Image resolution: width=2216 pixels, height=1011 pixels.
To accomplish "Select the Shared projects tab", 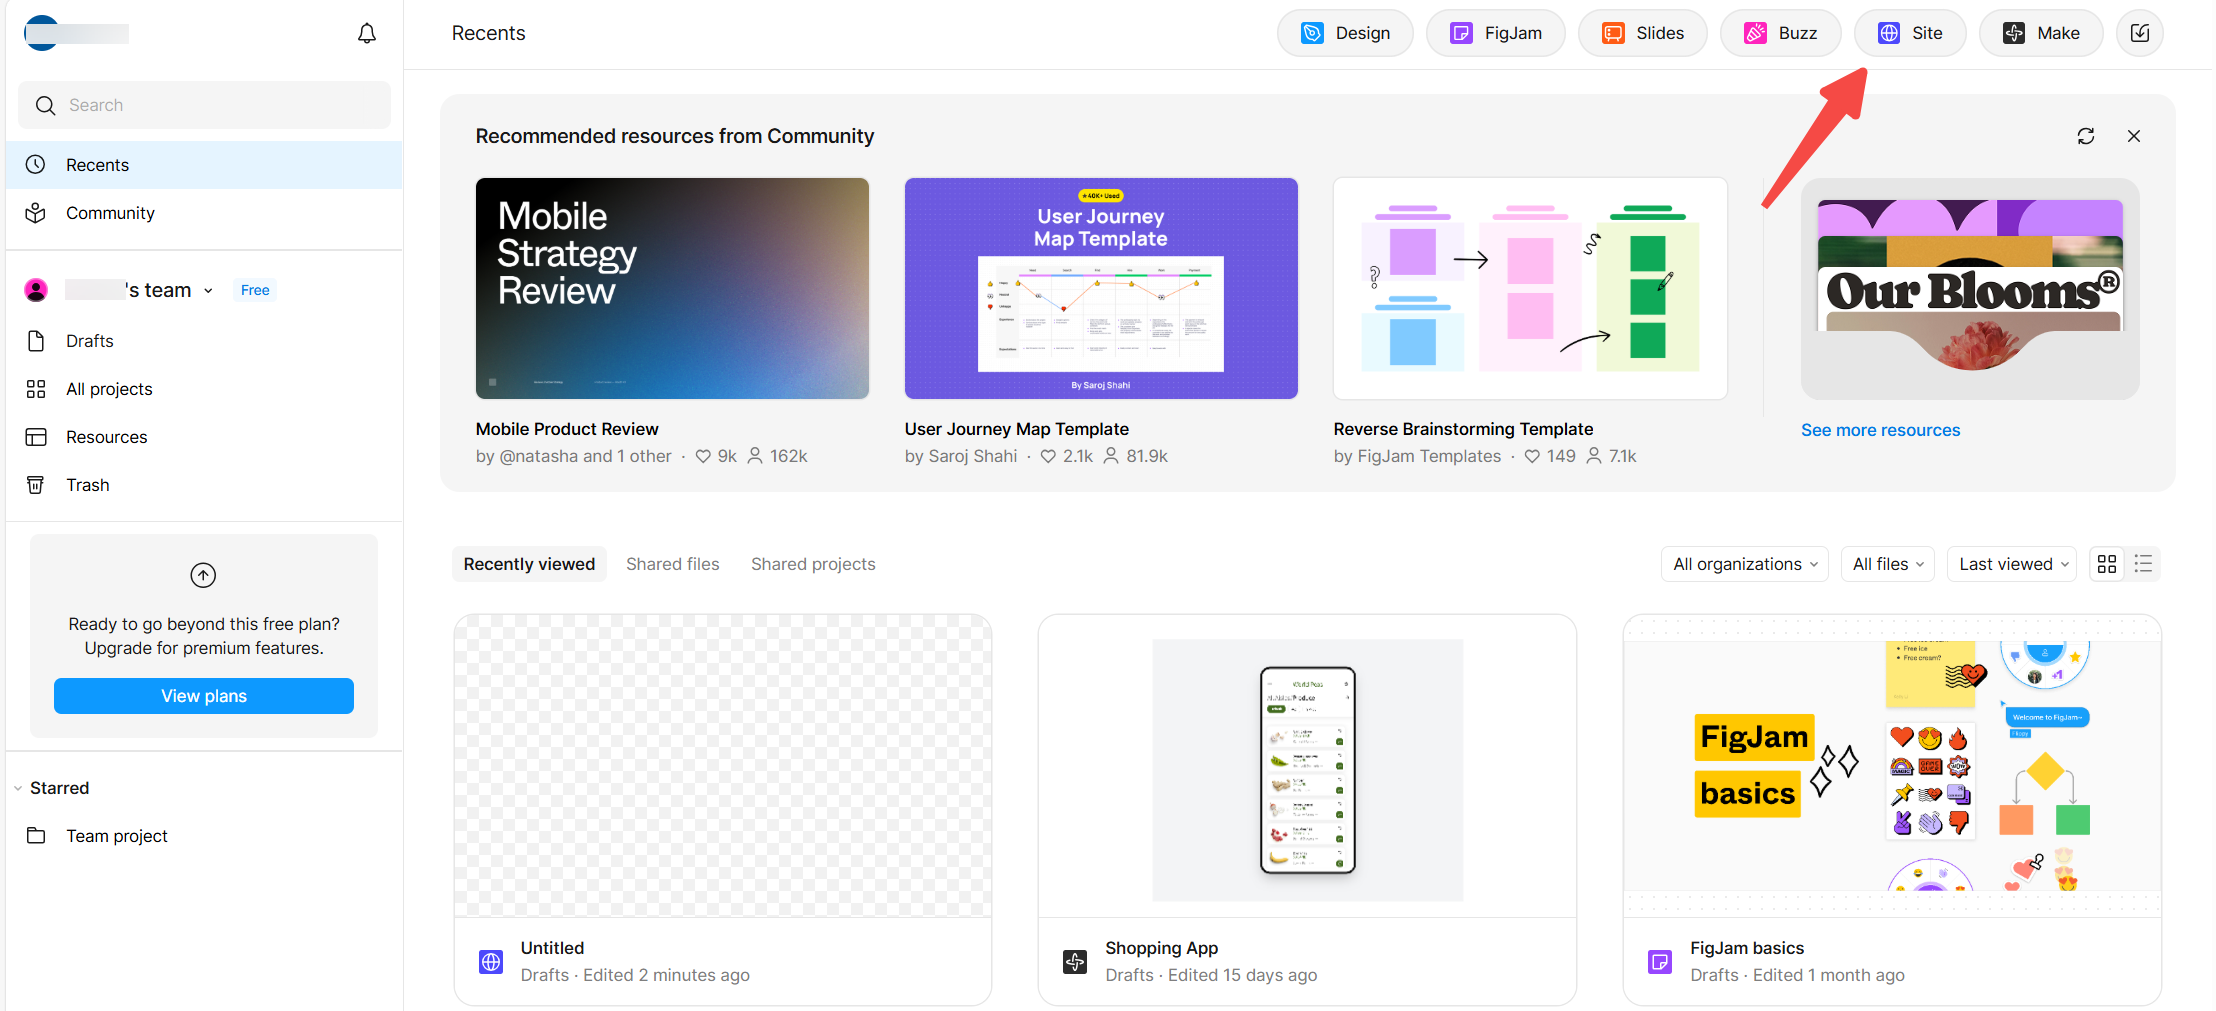I will coord(812,564).
